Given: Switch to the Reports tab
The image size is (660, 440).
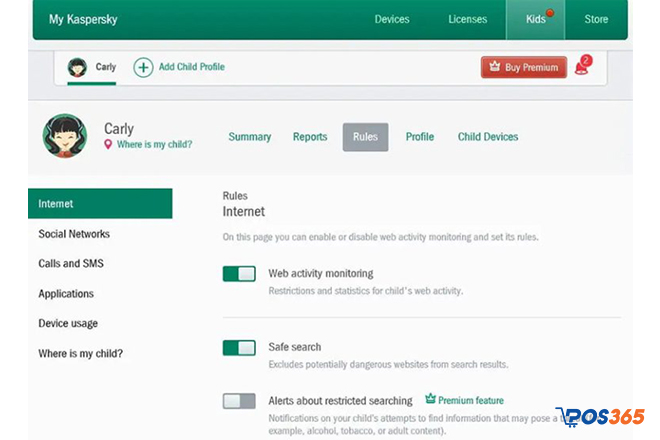Looking at the screenshot, I should (x=310, y=137).
